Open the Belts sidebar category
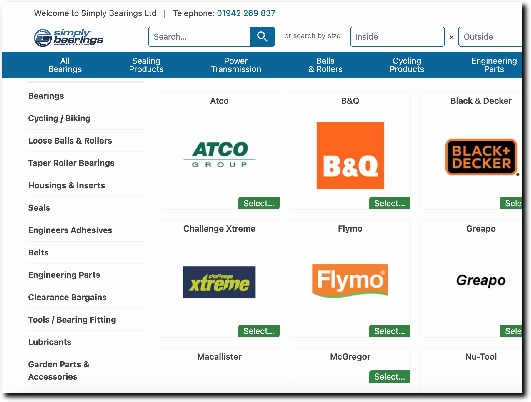 click(38, 253)
